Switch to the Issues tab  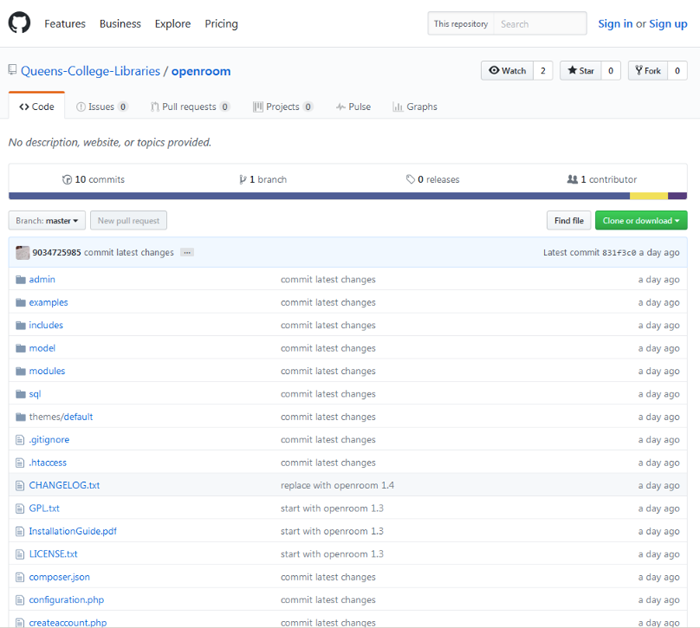(x=102, y=107)
